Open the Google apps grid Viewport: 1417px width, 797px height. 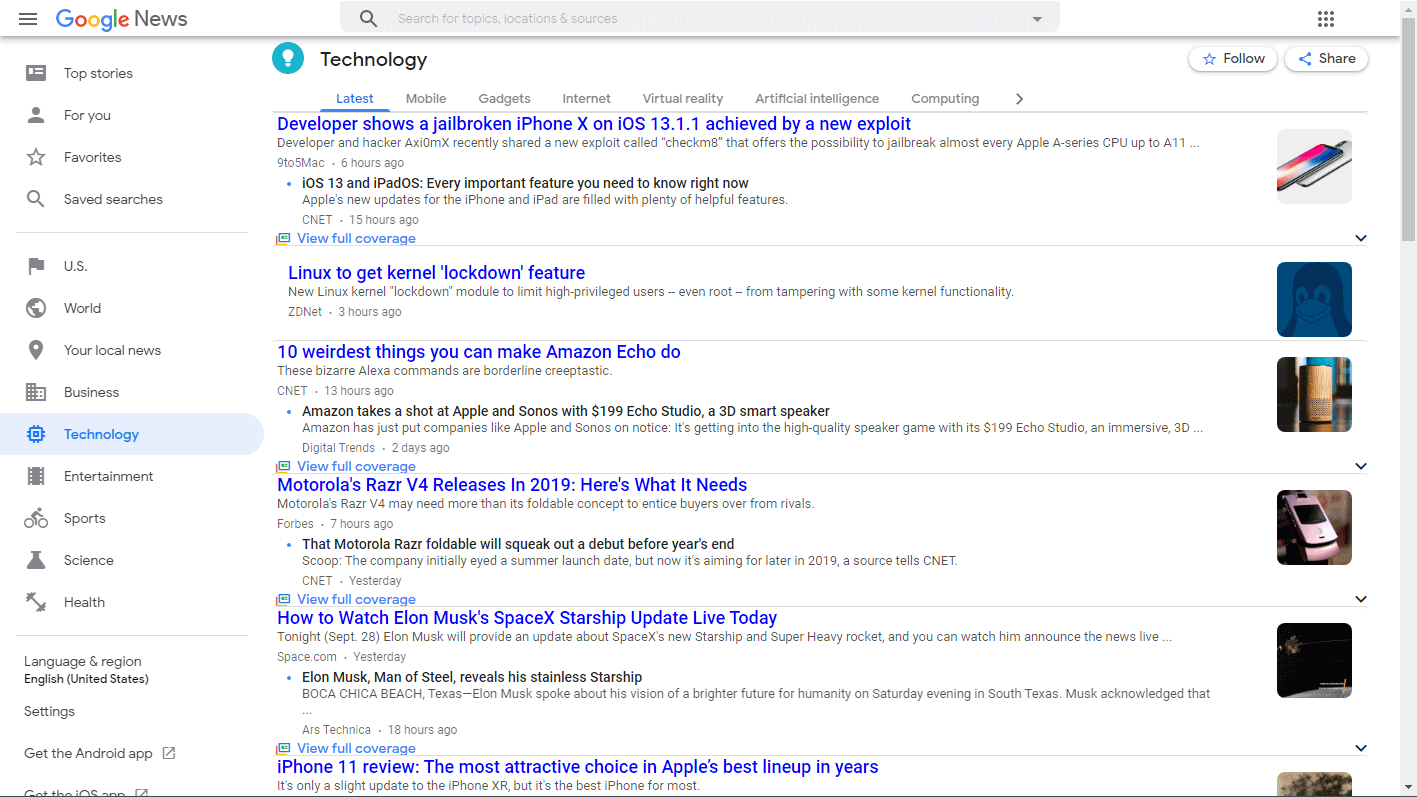[x=1326, y=19]
